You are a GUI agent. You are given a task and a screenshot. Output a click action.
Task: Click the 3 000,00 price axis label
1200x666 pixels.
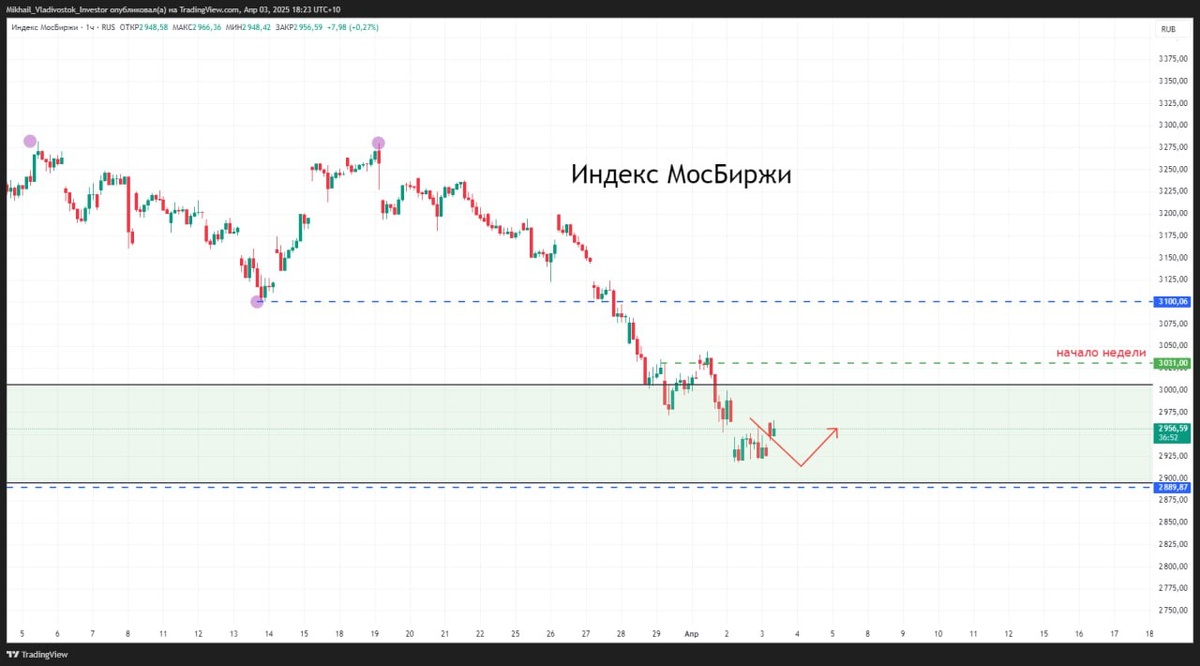[x=1172, y=390]
